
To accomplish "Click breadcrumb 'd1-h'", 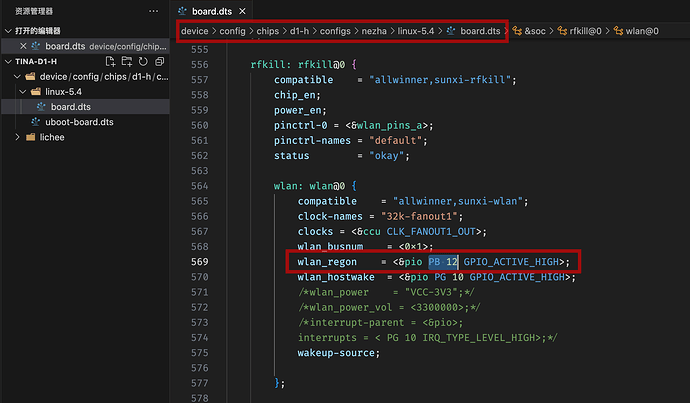I will [299, 31].
